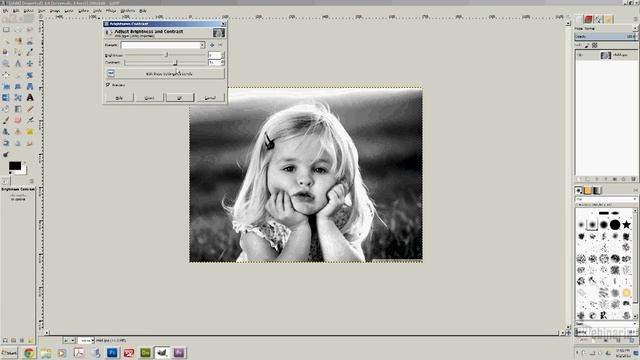
Task: Select the Scale tool
Action: 6,87
